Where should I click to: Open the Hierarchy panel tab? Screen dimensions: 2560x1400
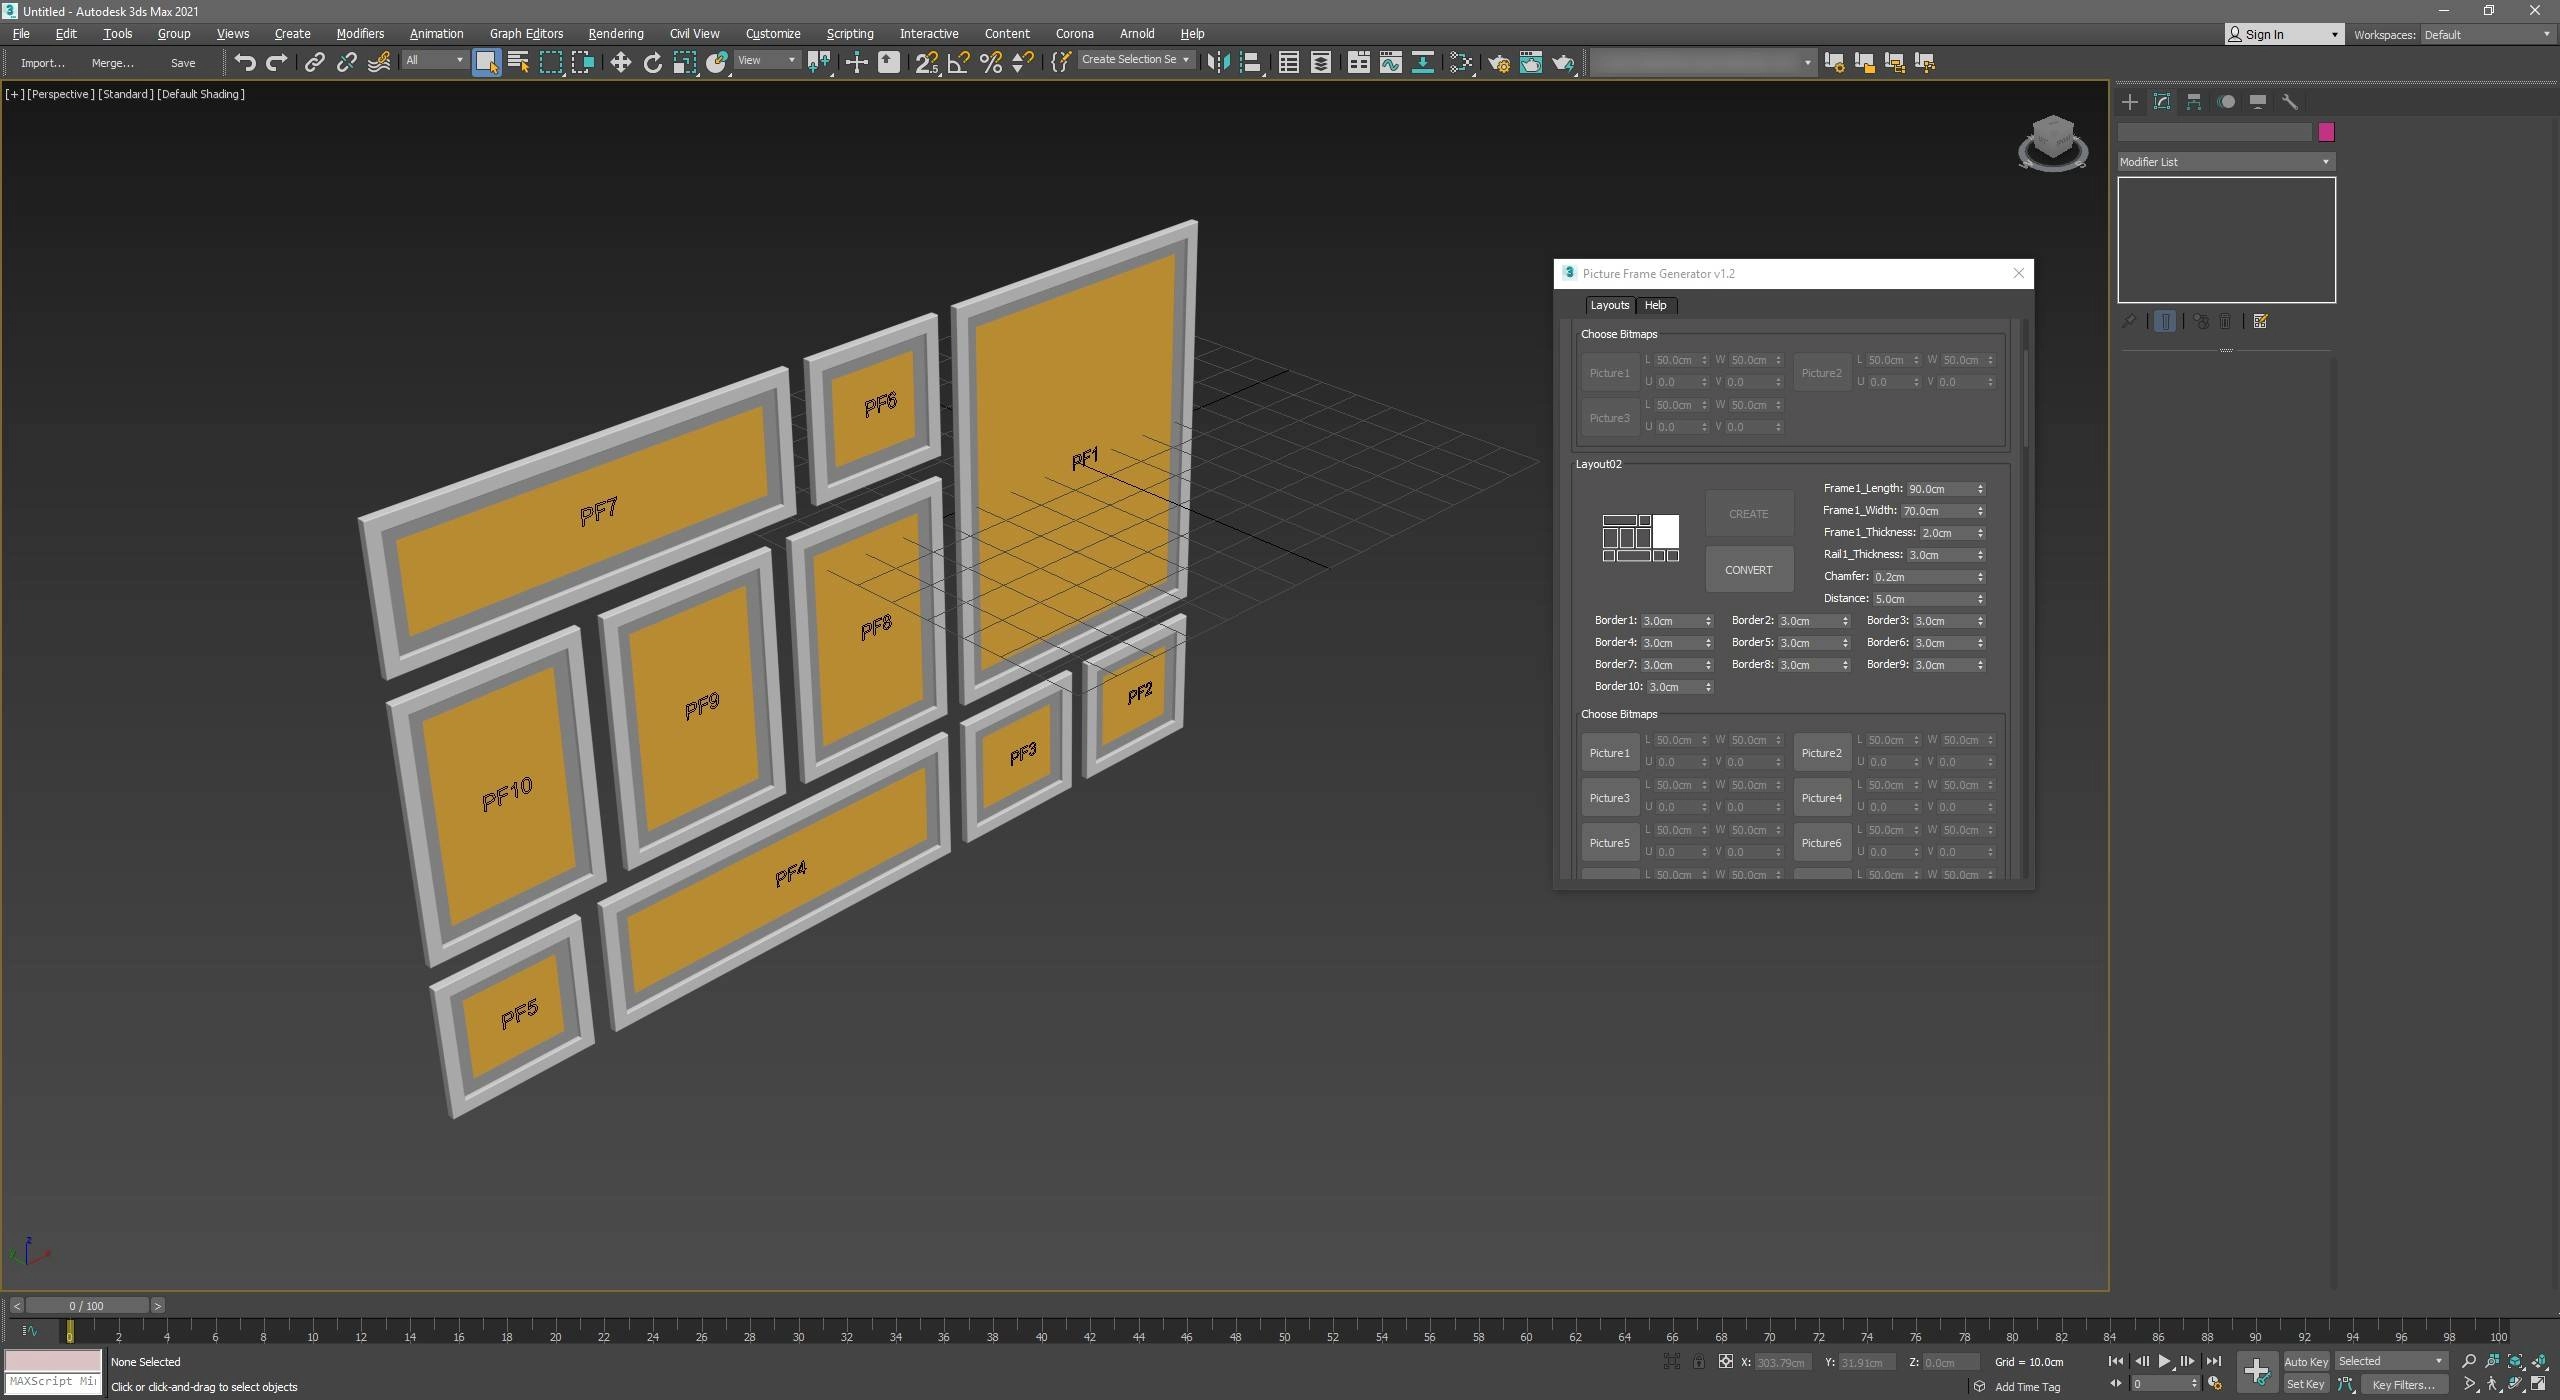pyautogui.click(x=2194, y=102)
